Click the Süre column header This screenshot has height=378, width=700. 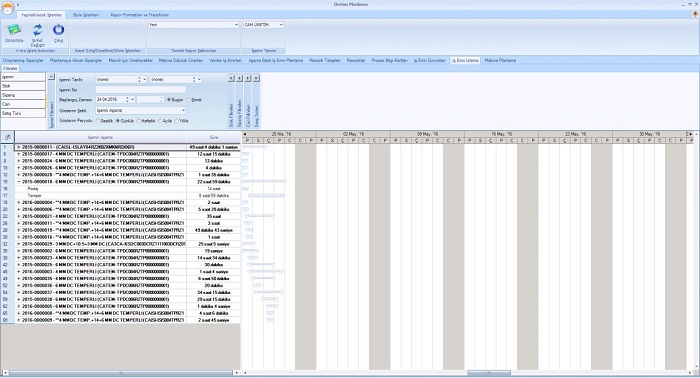coord(214,137)
